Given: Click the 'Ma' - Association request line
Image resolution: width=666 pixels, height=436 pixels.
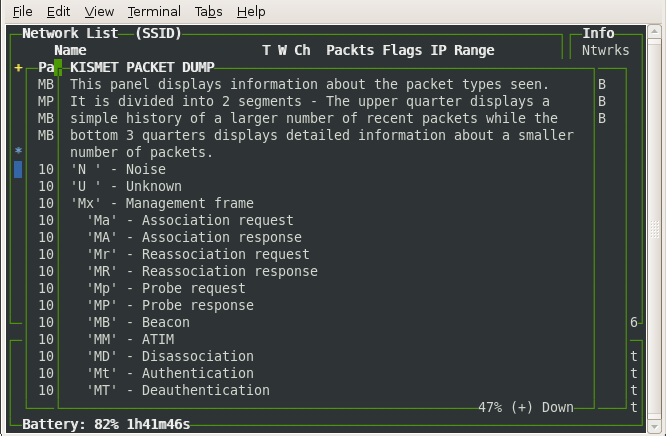Looking at the screenshot, I should 190,220.
